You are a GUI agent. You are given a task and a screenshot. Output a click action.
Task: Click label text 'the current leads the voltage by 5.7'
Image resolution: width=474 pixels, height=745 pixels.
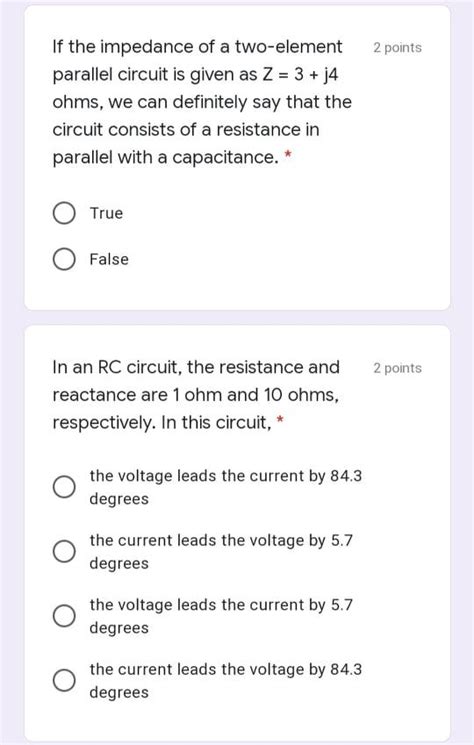(x=221, y=540)
